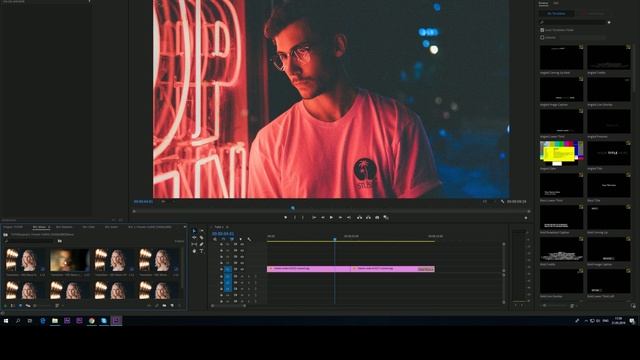Select the Angled Title template thumbnail

pyautogui.click(x=609, y=153)
